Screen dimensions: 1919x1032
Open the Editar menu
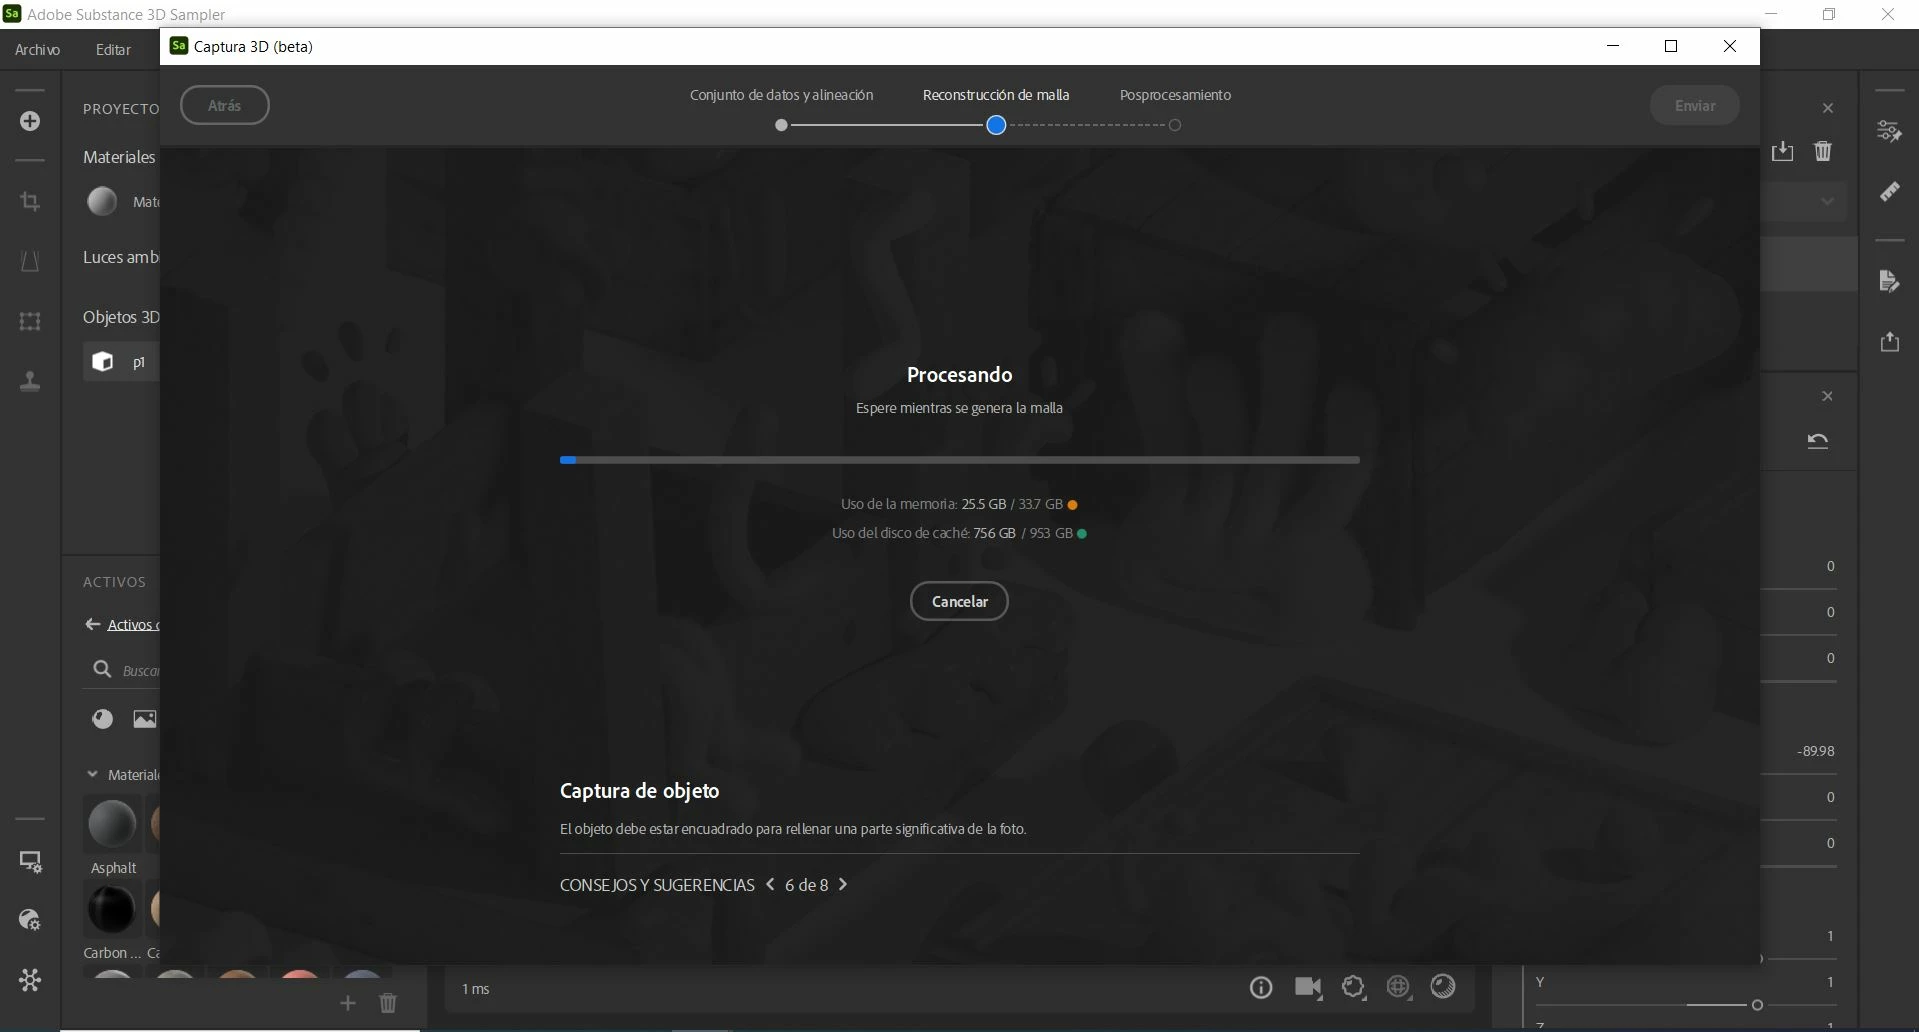pos(113,49)
